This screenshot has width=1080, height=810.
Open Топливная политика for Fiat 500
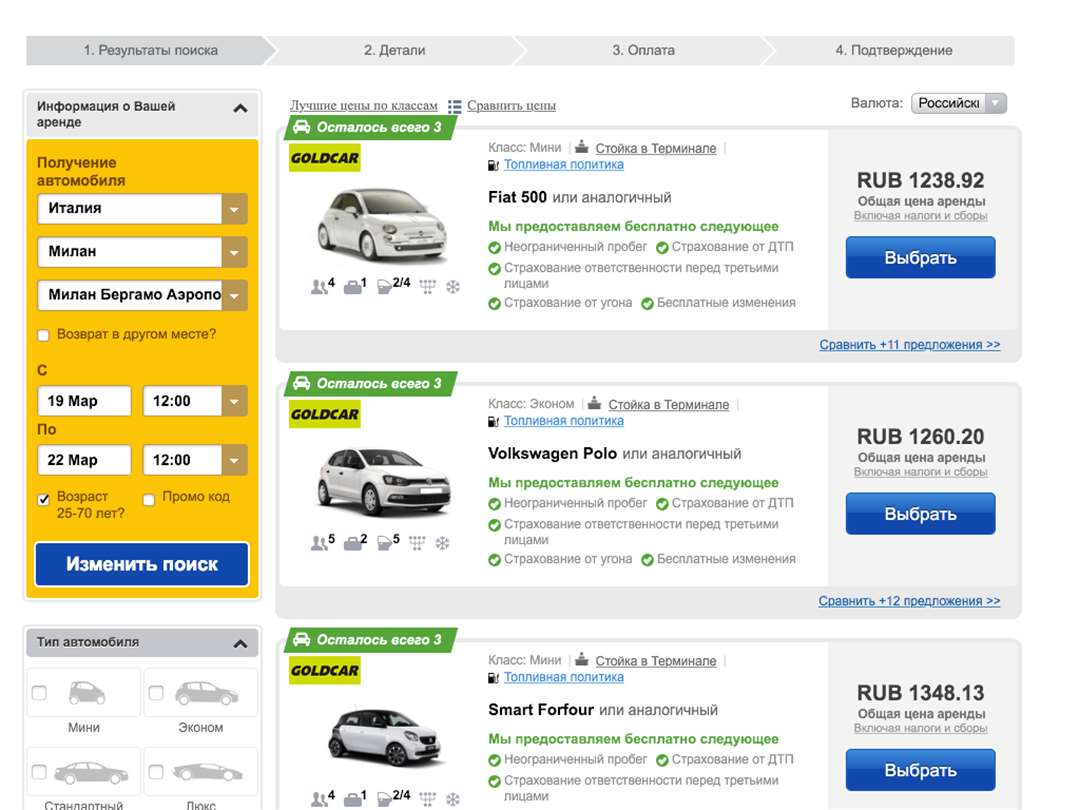tap(563, 165)
